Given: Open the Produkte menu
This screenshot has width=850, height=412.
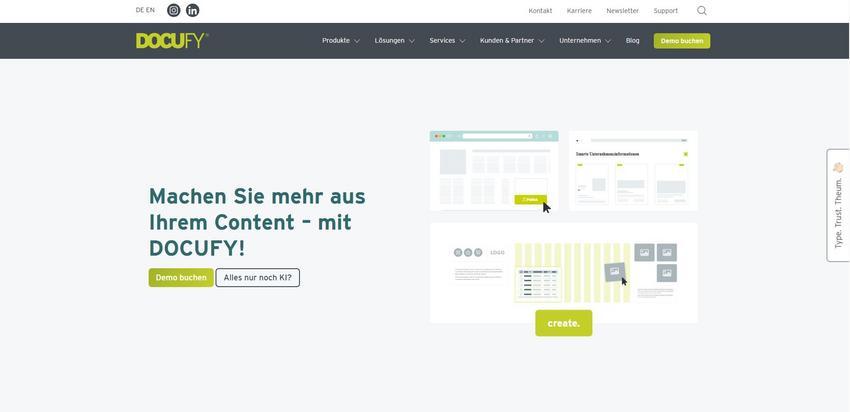Looking at the screenshot, I should point(336,41).
